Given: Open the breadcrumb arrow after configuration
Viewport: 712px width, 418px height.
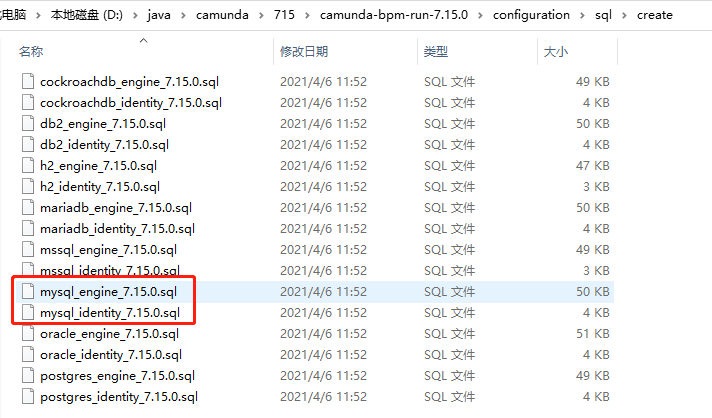Looking at the screenshot, I should (582, 15).
